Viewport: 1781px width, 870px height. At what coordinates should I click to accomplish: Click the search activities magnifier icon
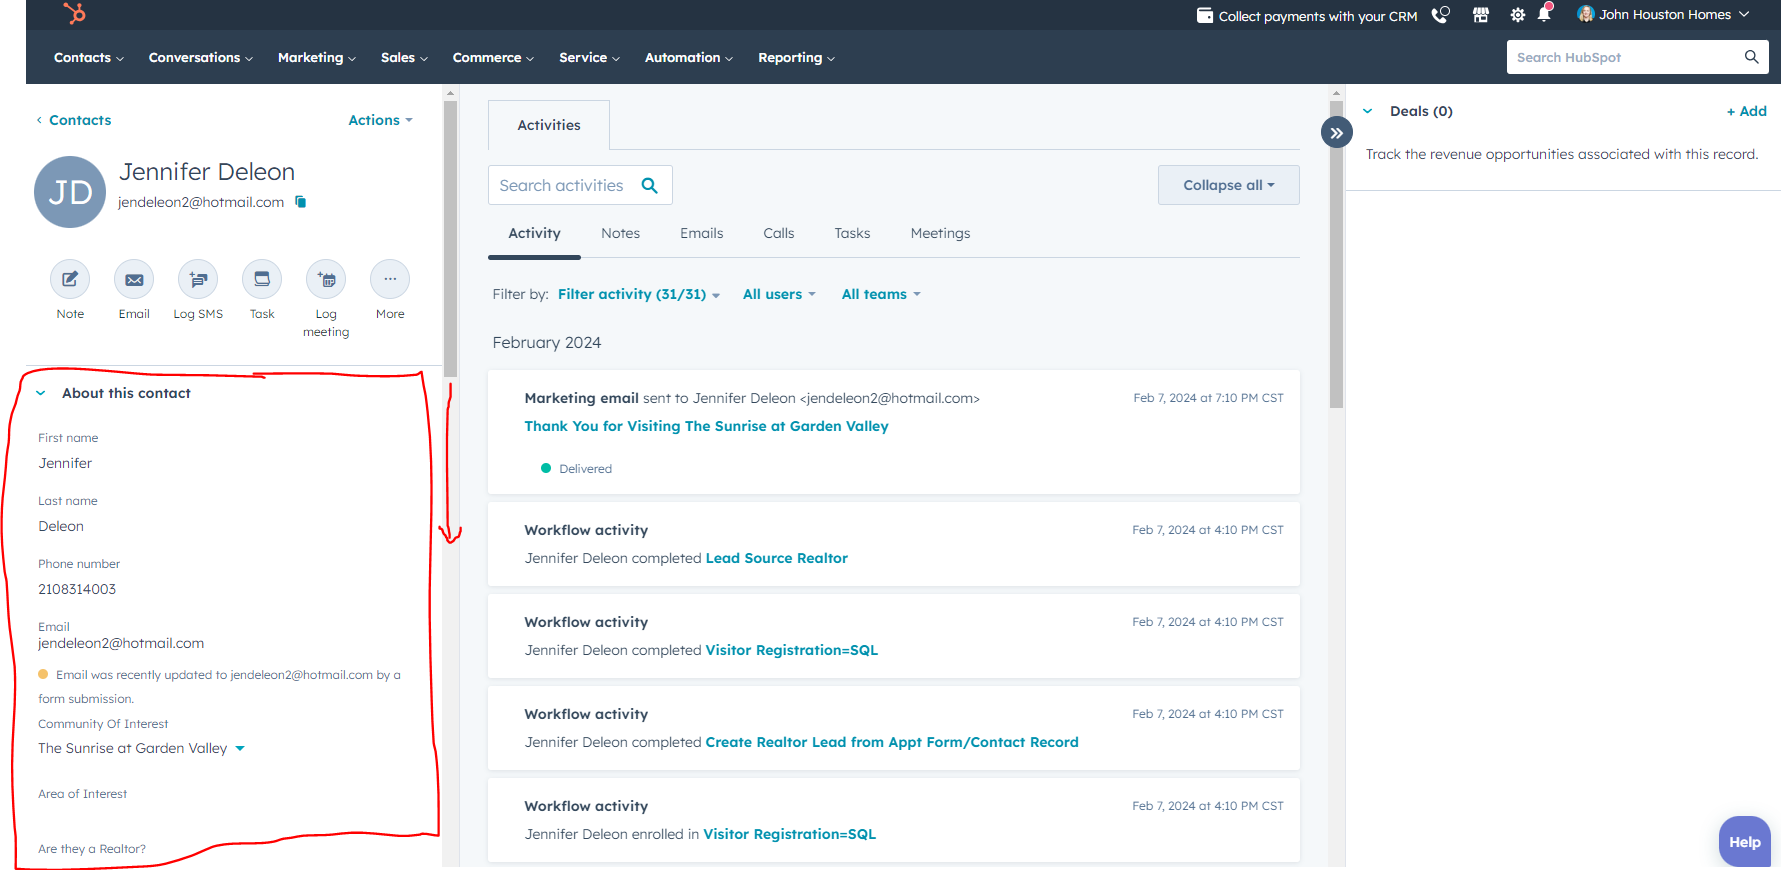[650, 185]
